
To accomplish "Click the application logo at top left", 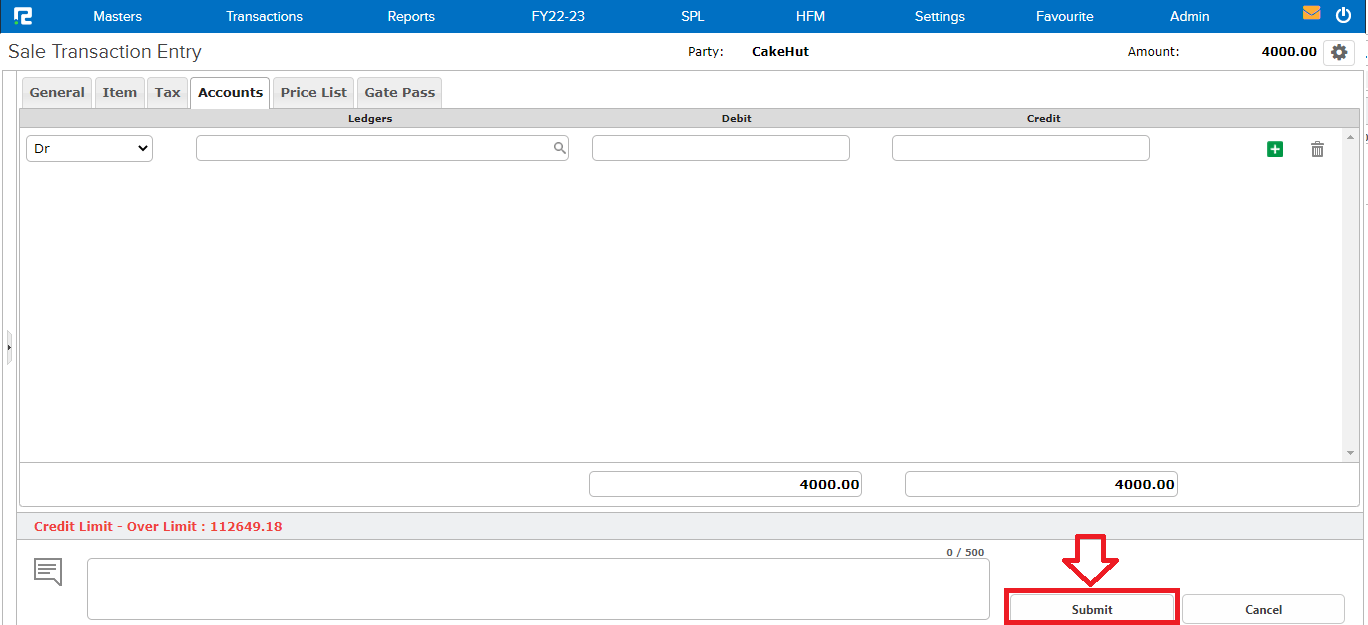I will (25, 15).
